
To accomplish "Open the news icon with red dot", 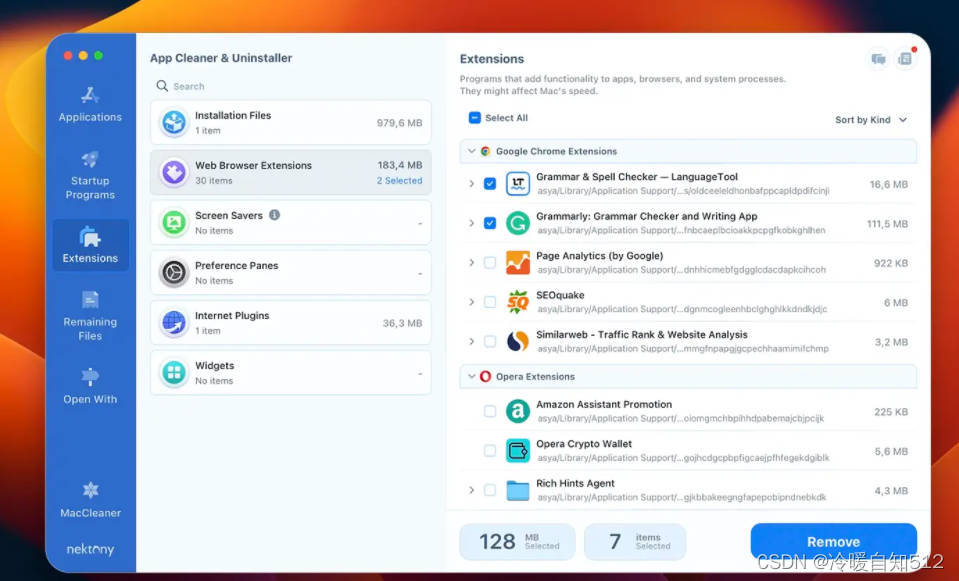I will tap(905, 59).
